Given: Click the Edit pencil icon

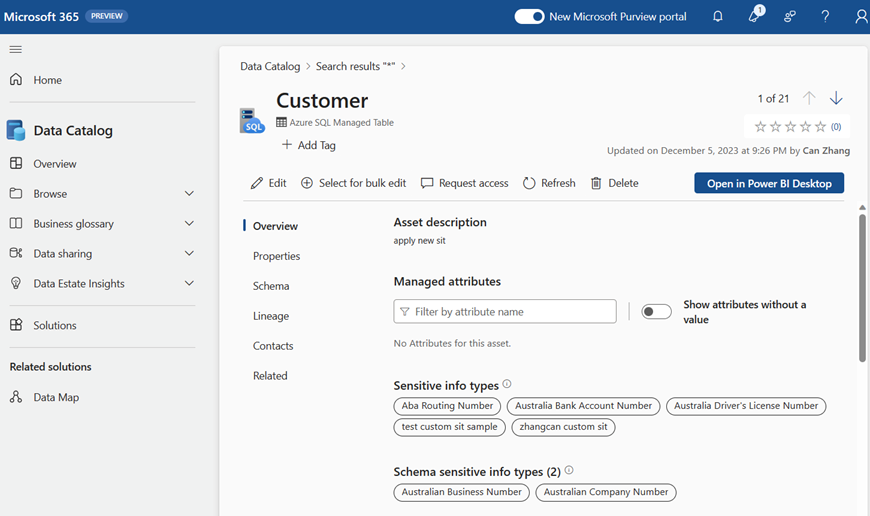Looking at the screenshot, I should [257, 183].
